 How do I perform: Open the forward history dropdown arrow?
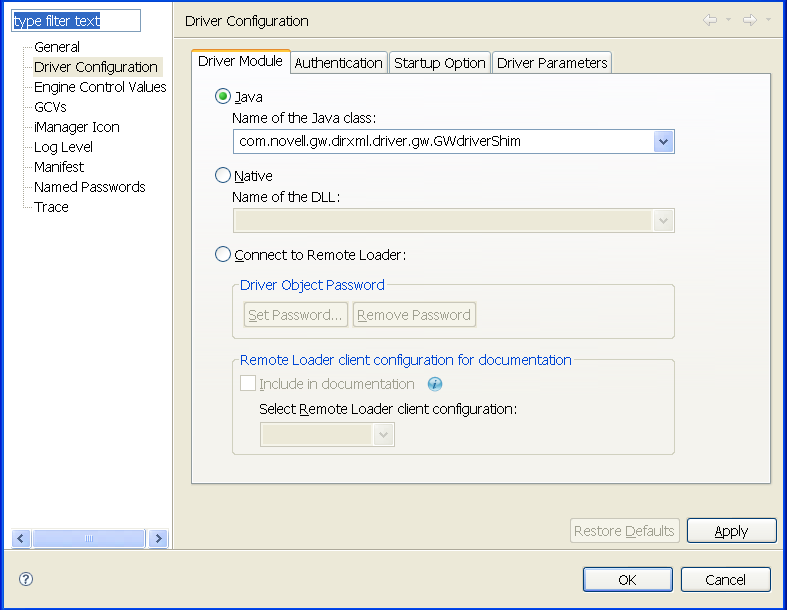pyautogui.click(x=768, y=20)
